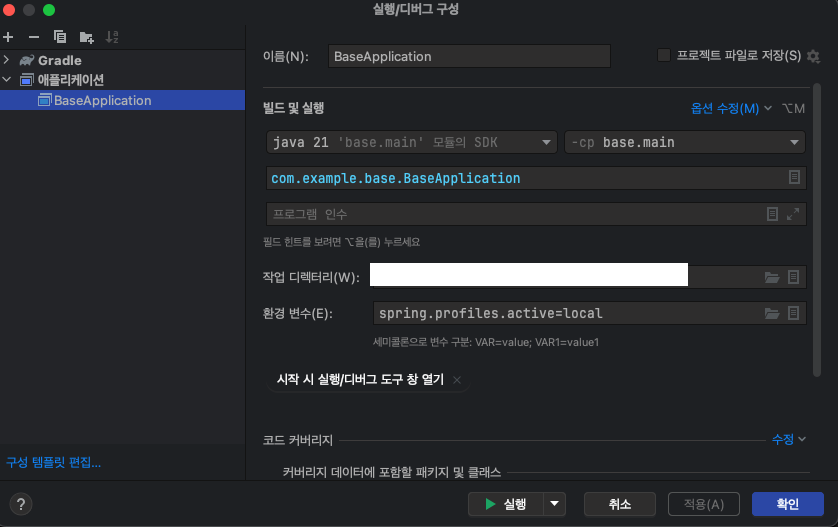Image resolution: width=838 pixels, height=527 pixels.
Task: Open the java 21 SDK dropdown
Action: (412, 142)
